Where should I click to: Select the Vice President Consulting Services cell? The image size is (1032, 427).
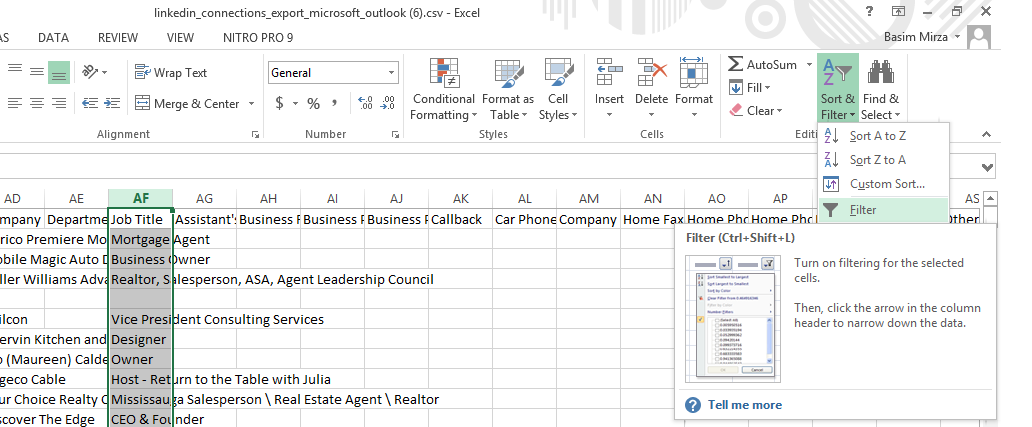point(141,320)
